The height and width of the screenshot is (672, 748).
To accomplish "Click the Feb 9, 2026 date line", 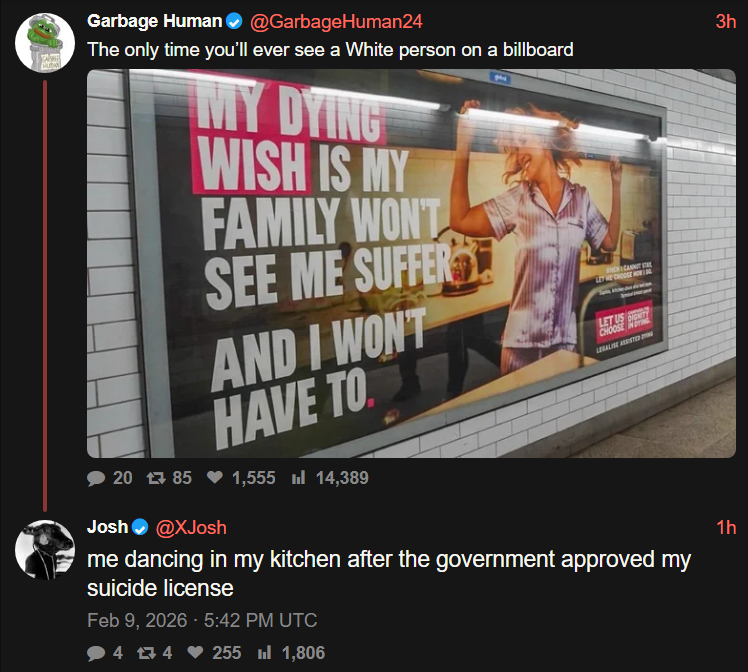I will [202, 620].
